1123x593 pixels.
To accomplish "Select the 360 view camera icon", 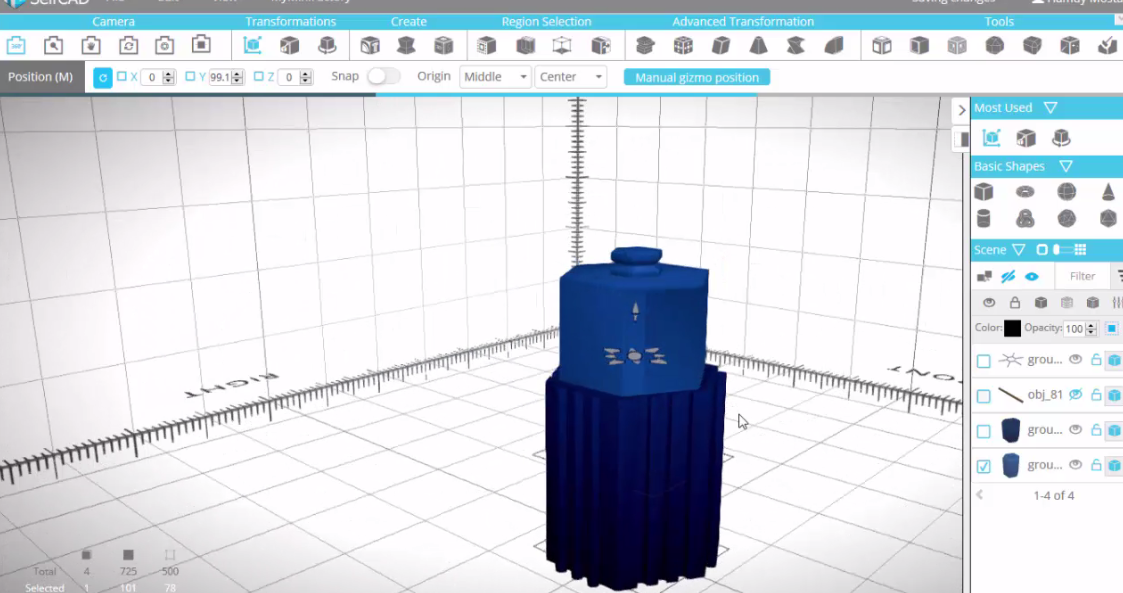I will (x=16, y=46).
